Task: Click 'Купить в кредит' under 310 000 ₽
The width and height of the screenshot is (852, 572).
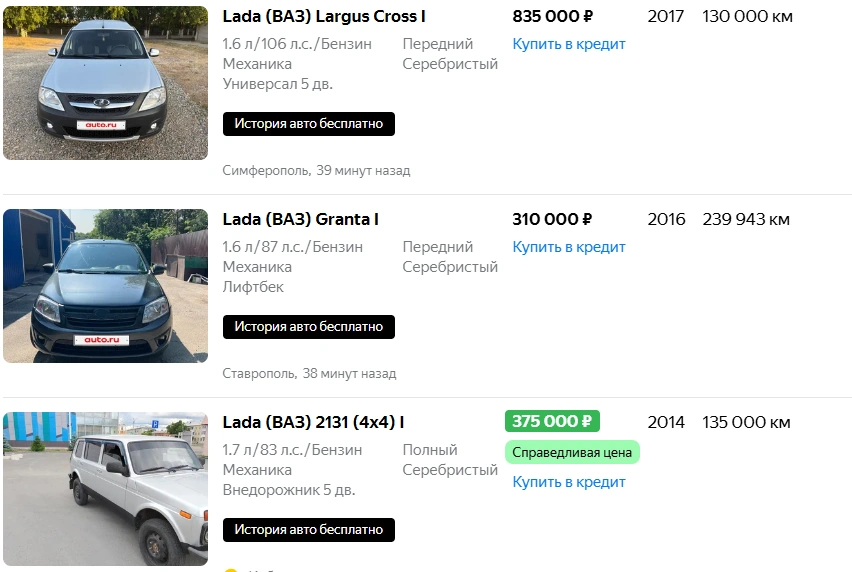Action: [569, 247]
